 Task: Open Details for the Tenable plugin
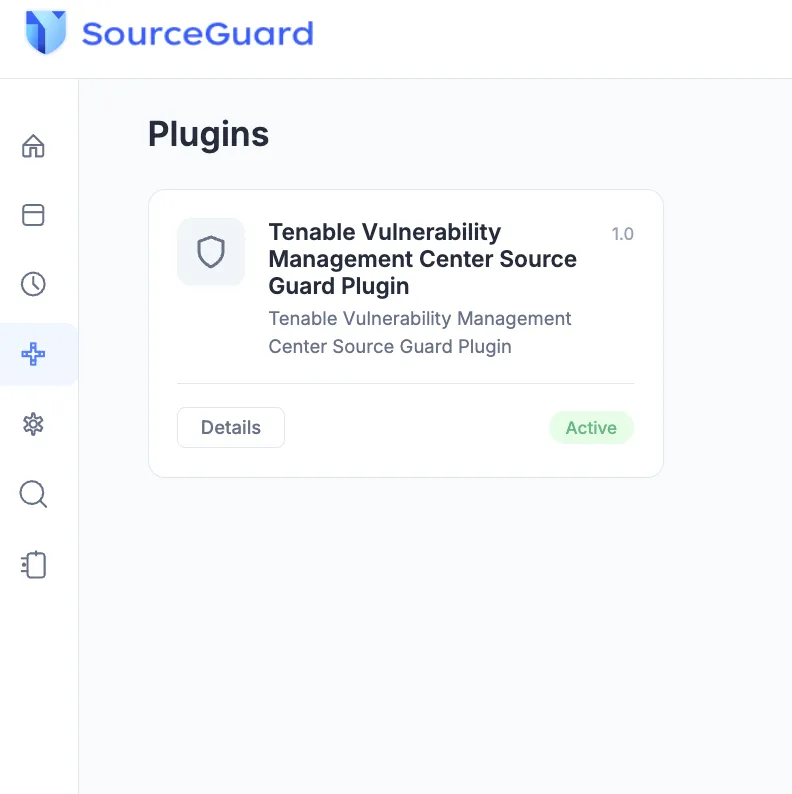point(231,427)
